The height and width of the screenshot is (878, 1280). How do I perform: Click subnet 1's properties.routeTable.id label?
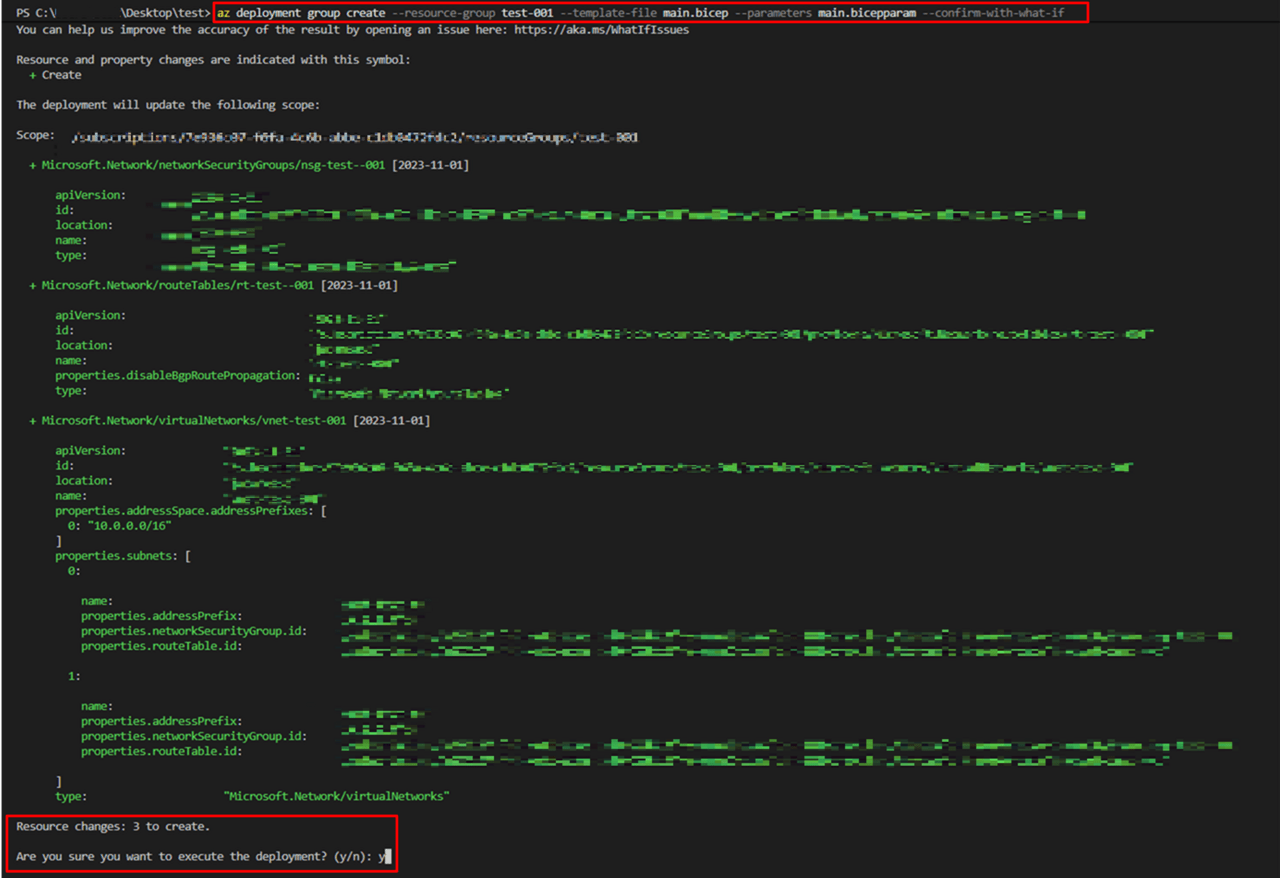160,751
